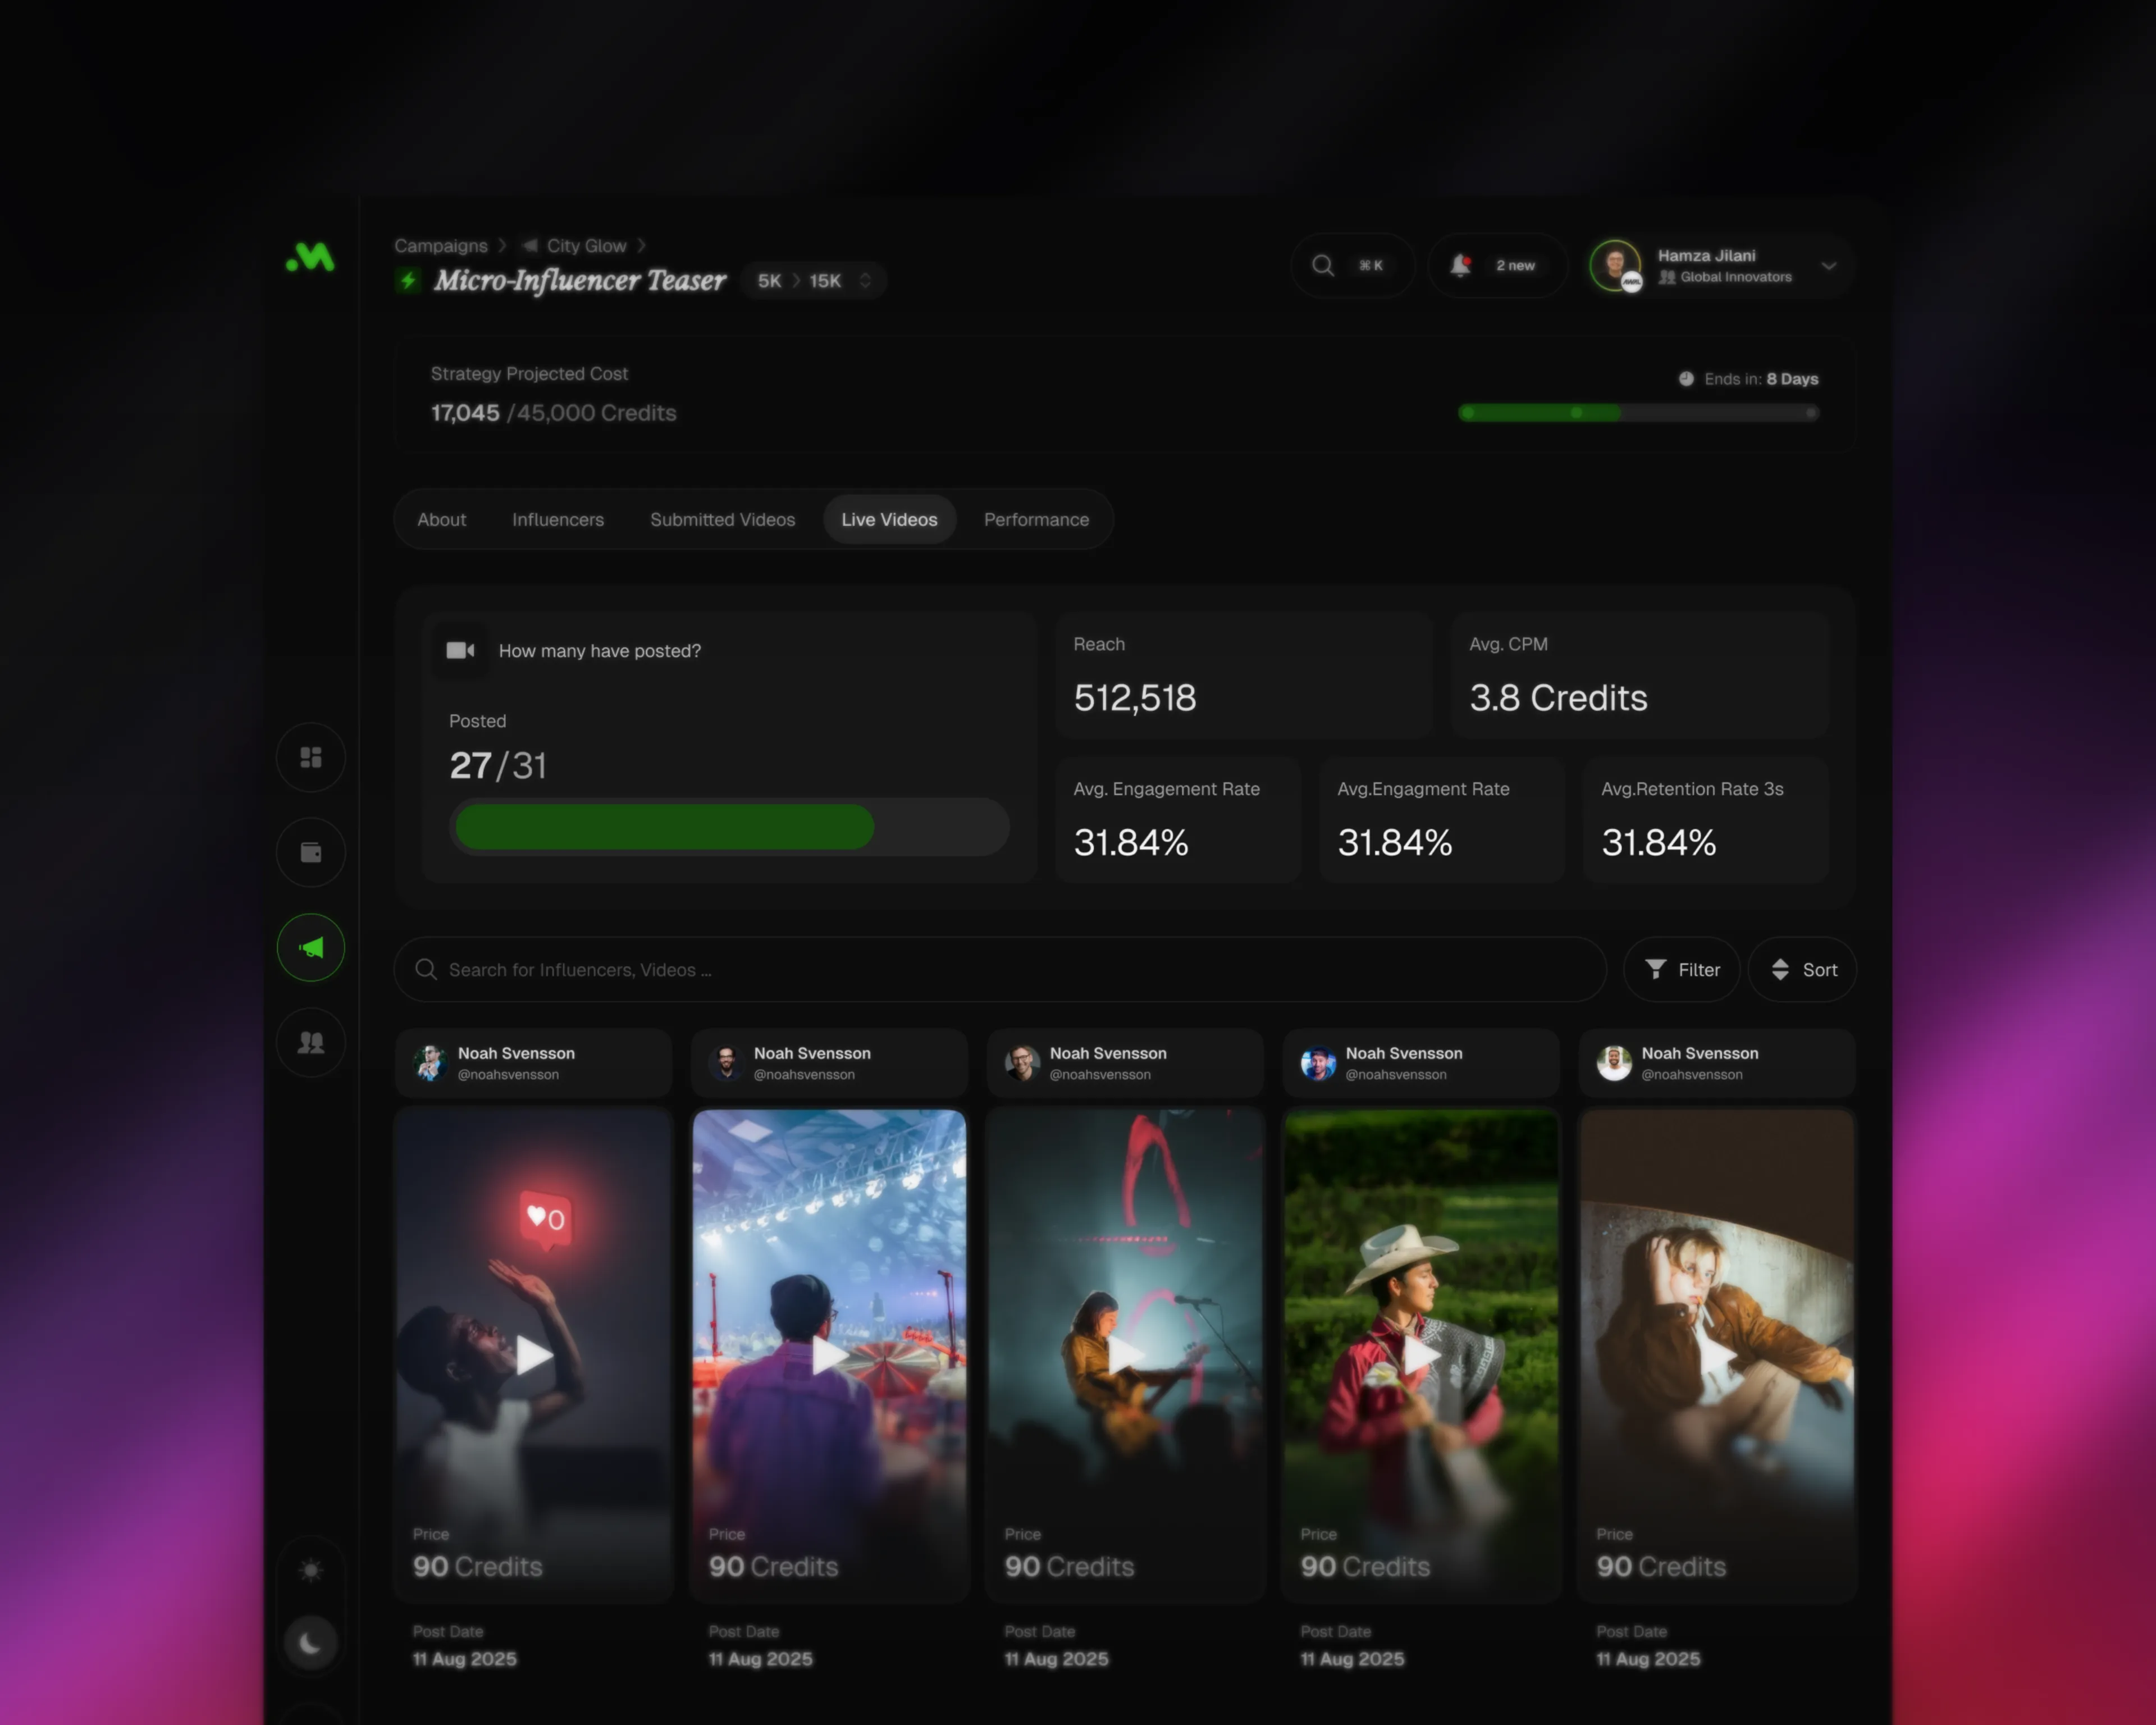Click the green M logo

[x=311, y=257]
